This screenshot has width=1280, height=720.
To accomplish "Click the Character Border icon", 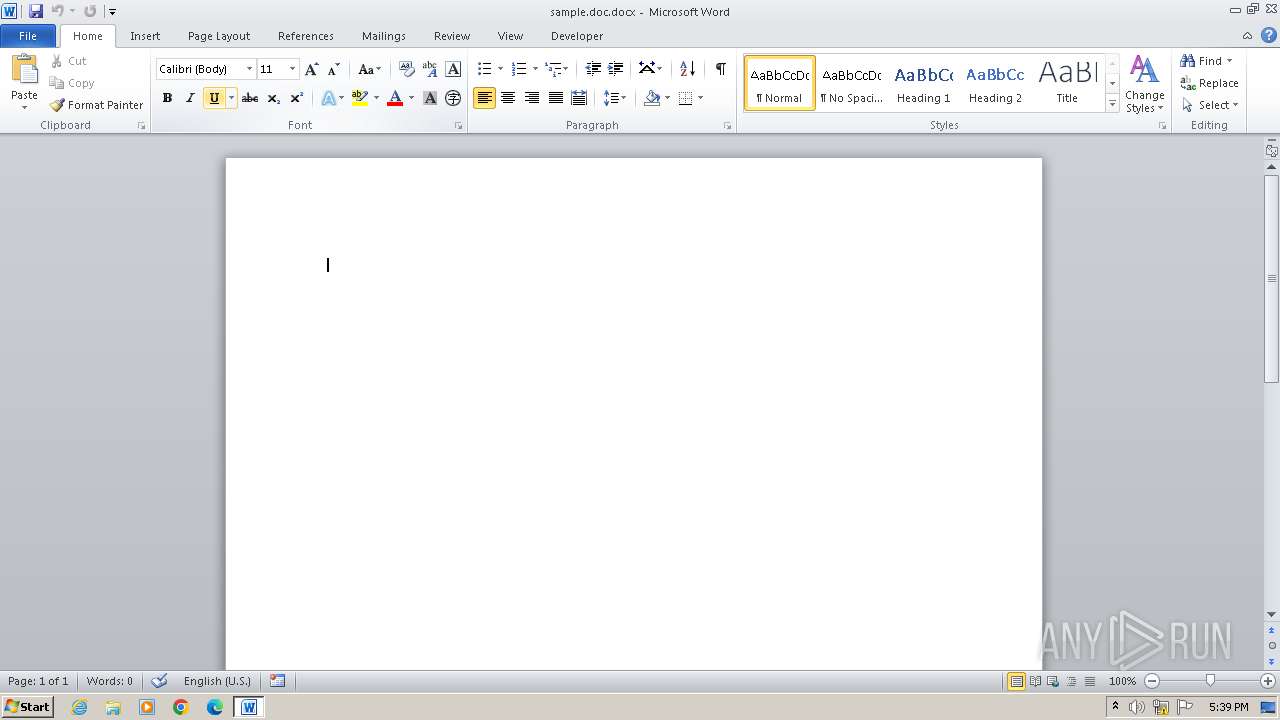I will (453, 69).
